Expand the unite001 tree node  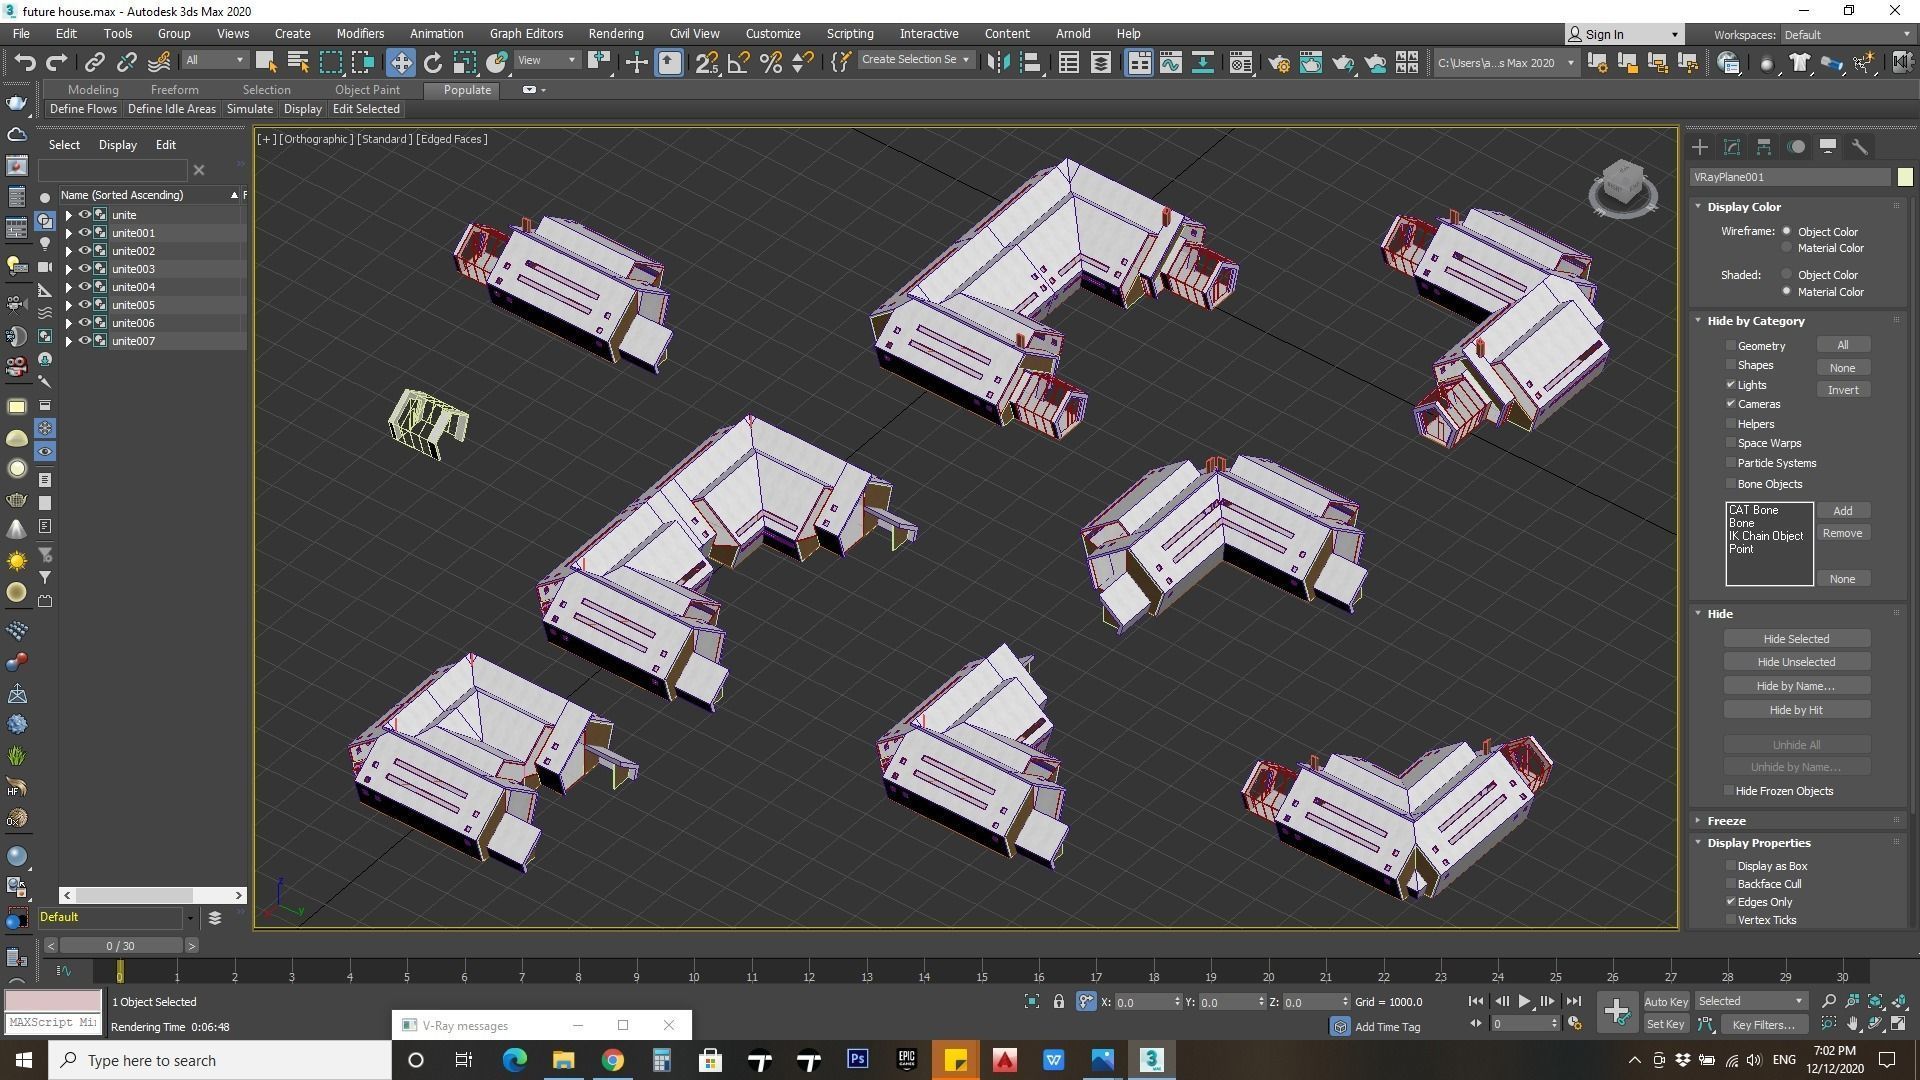[x=68, y=233]
